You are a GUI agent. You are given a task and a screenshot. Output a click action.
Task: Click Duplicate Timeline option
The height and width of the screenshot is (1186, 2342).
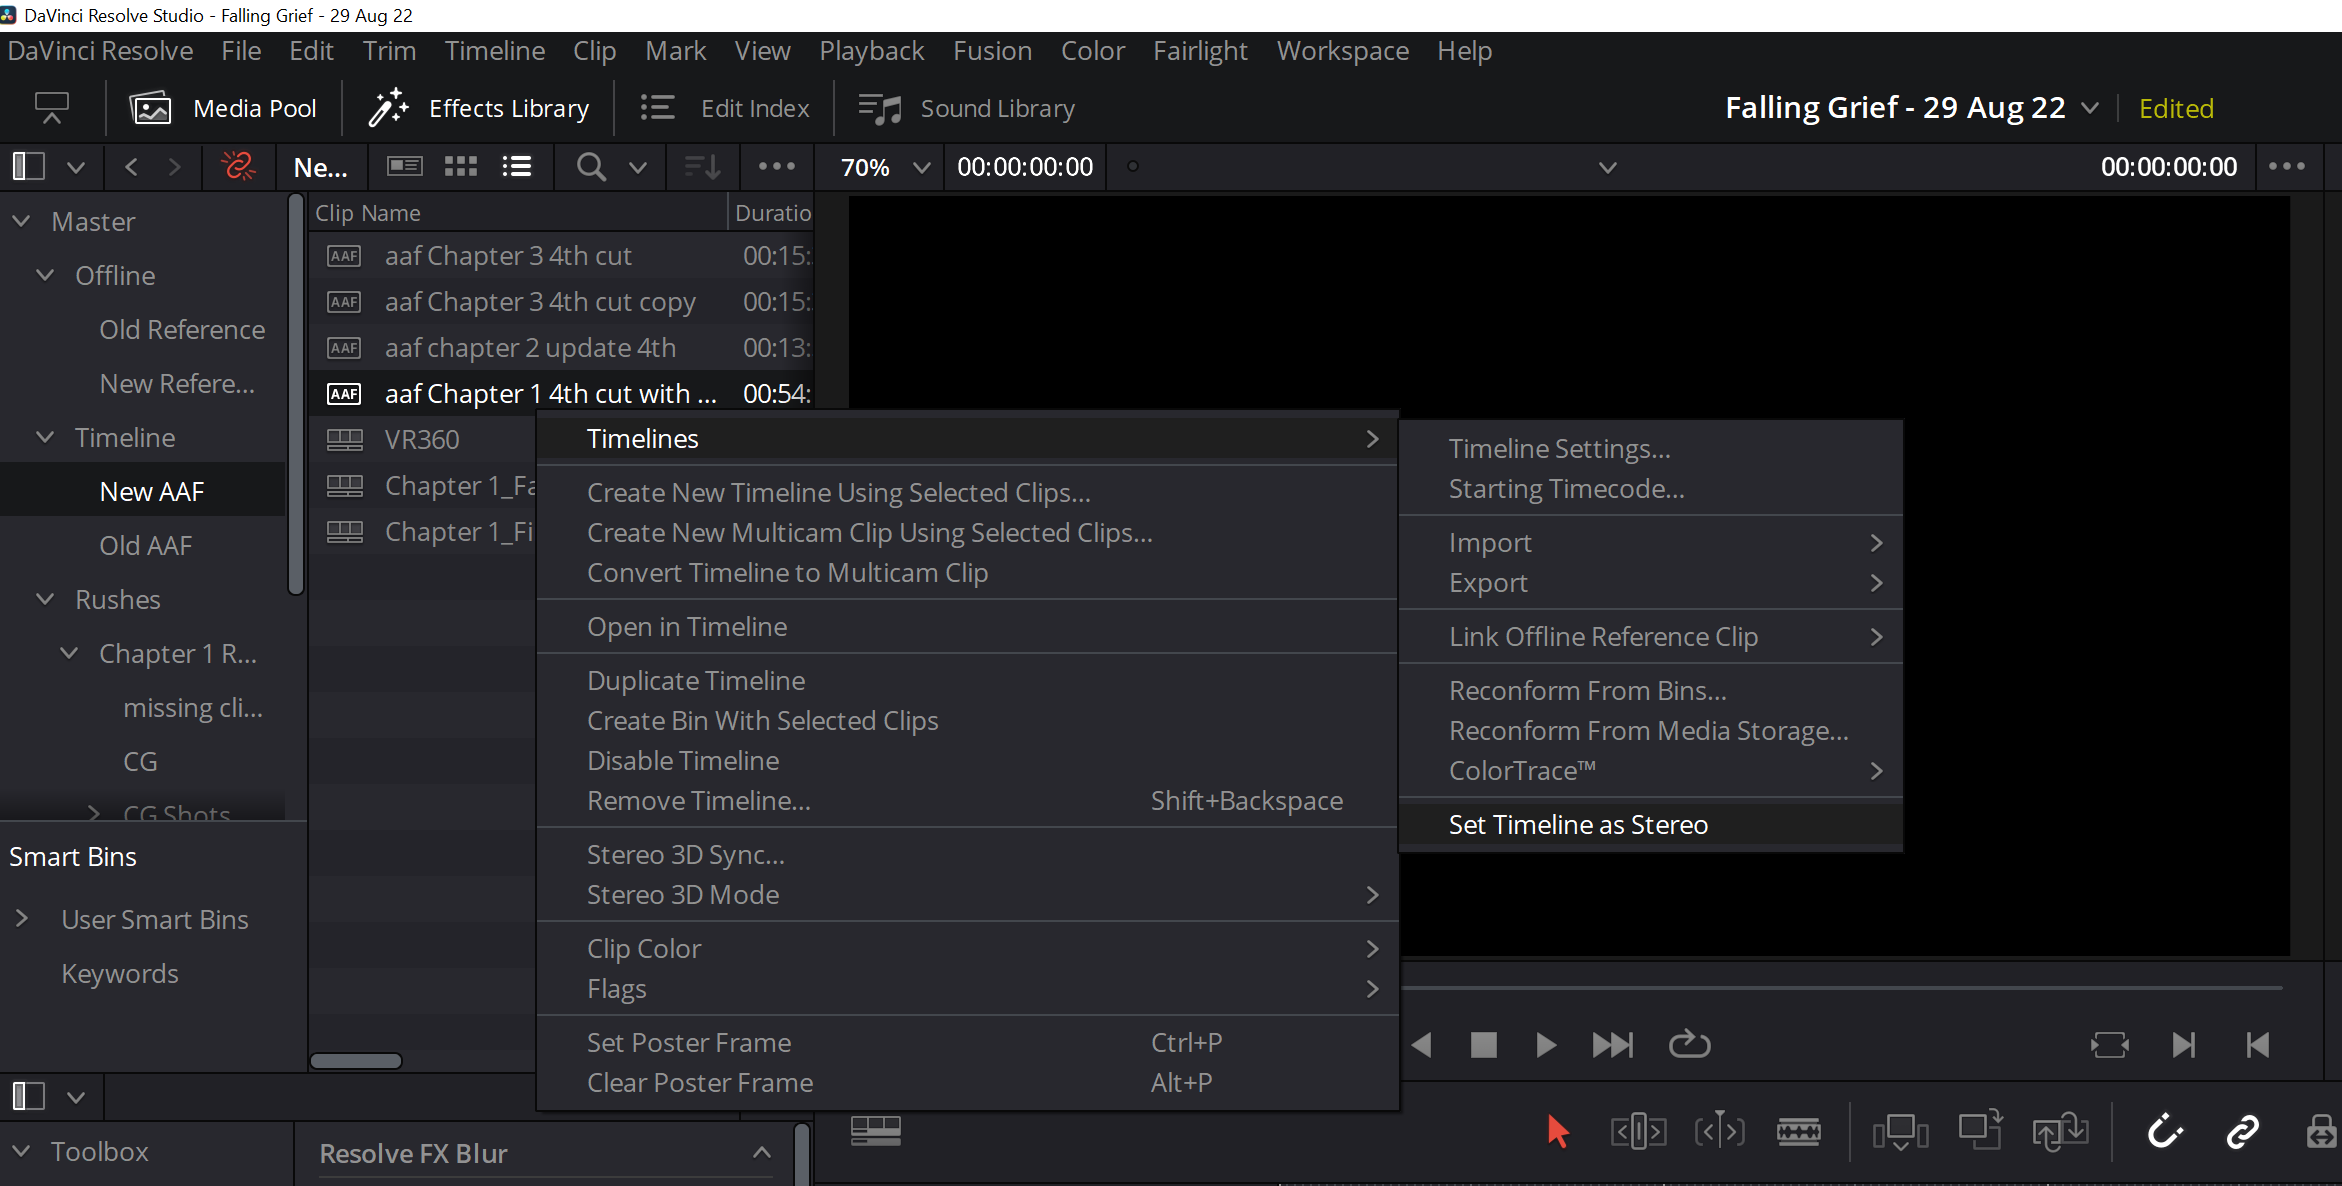(696, 681)
